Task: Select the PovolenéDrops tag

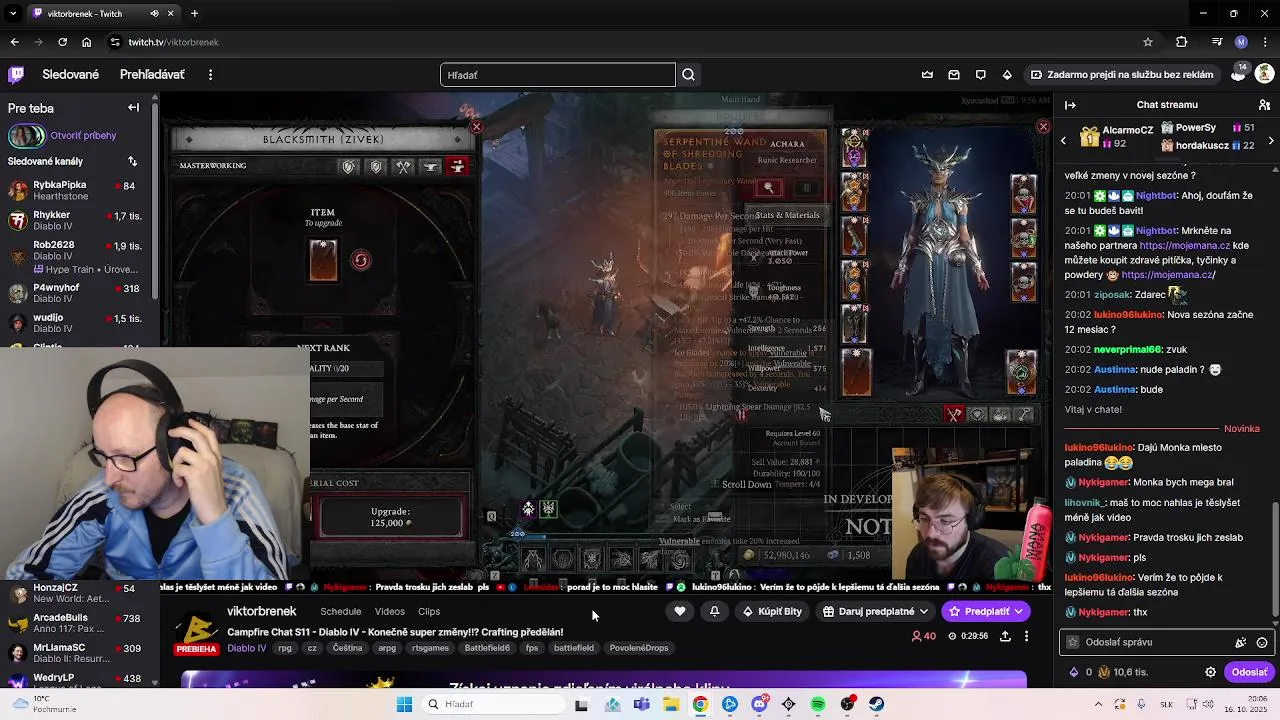Action: (639, 648)
